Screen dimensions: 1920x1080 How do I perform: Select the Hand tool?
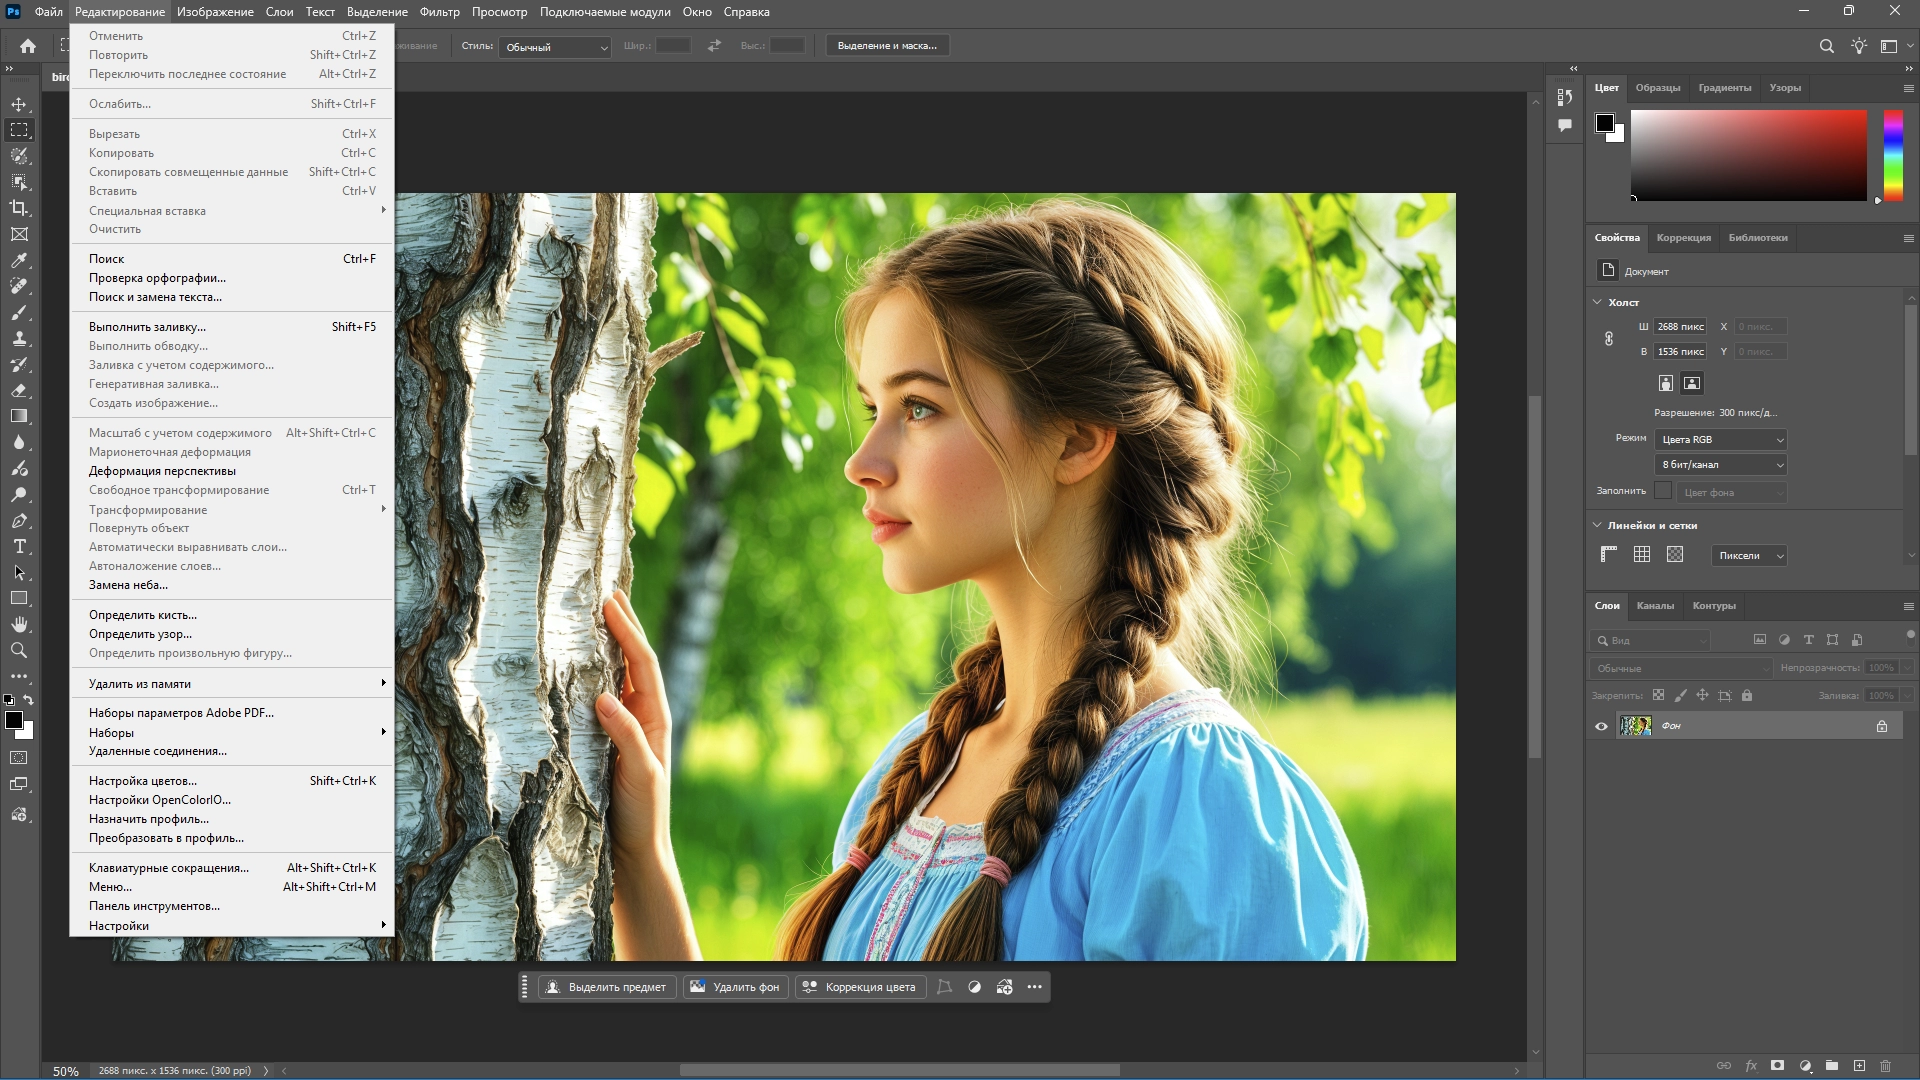[19, 625]
